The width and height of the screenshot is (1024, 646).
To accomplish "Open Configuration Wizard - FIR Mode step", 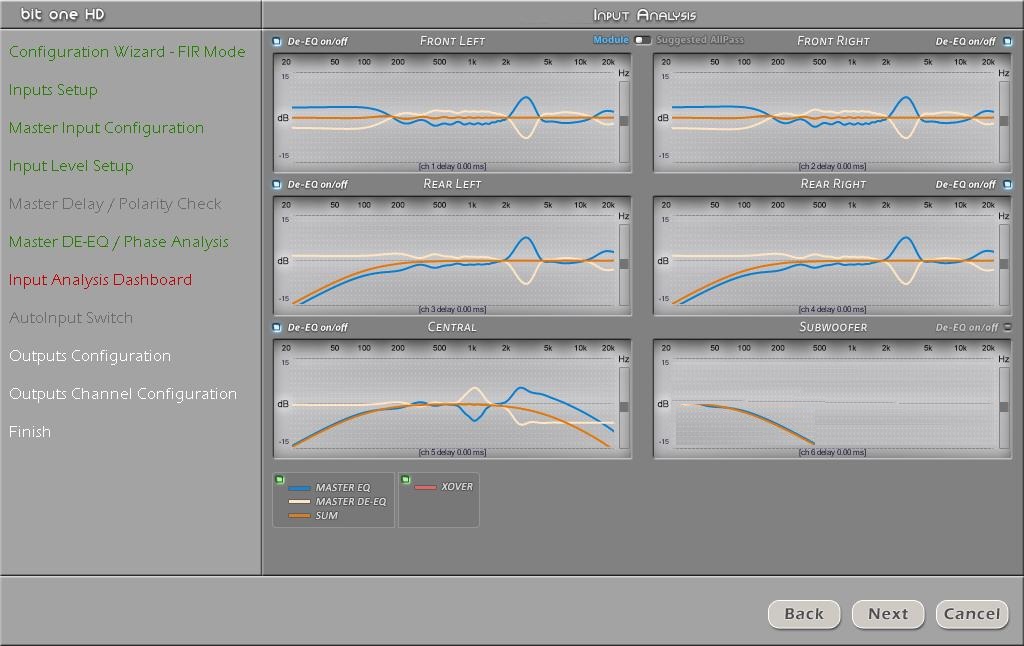I will 127,52.
